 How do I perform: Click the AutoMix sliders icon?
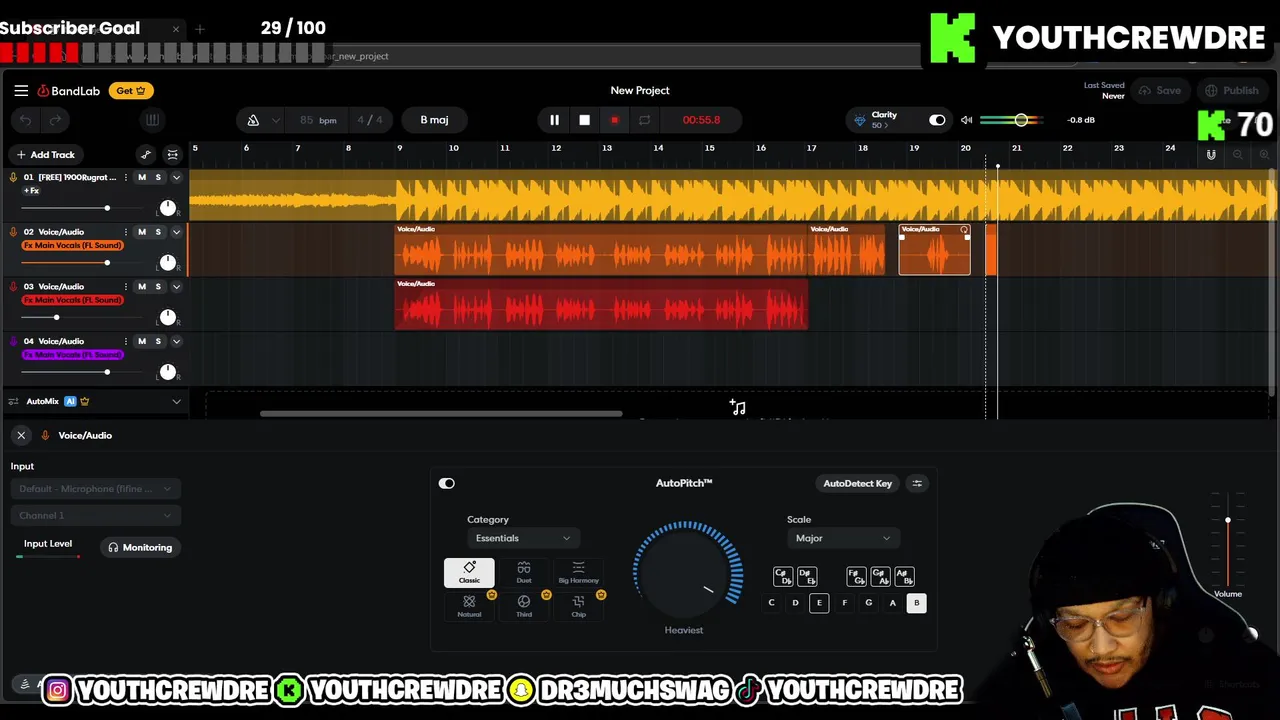click(13, 402)
